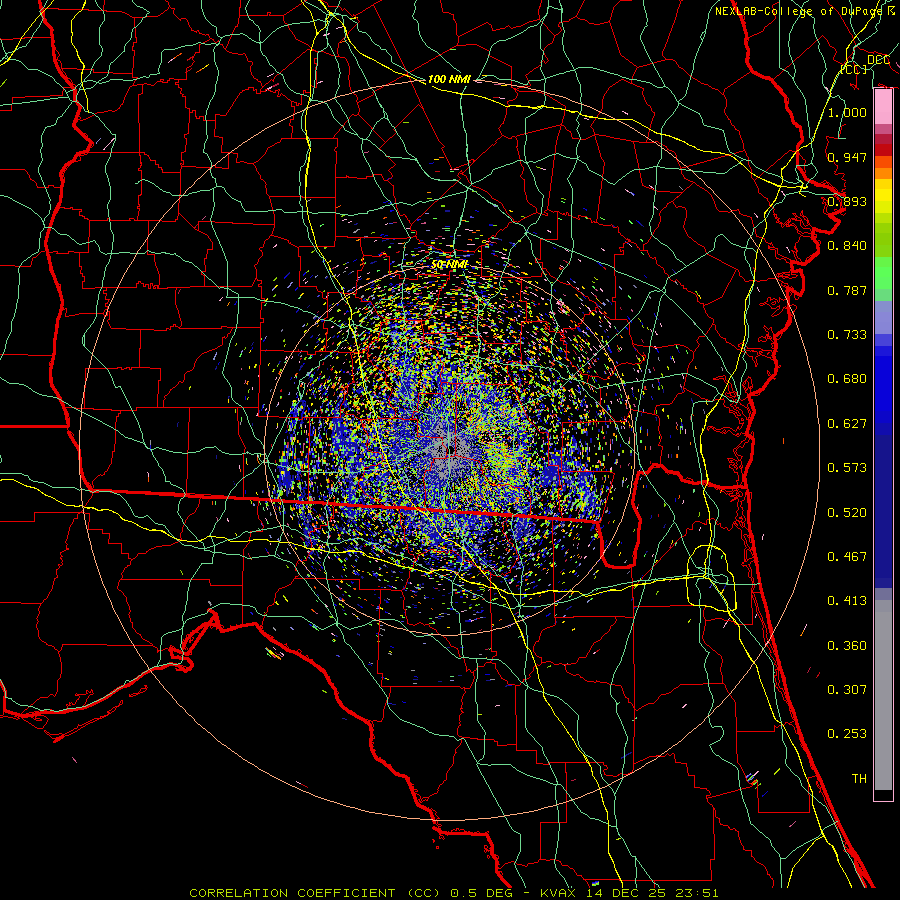Click the 0.573 legend value
The width and height of the screenshot is (900, 900).
coord(847,468)
